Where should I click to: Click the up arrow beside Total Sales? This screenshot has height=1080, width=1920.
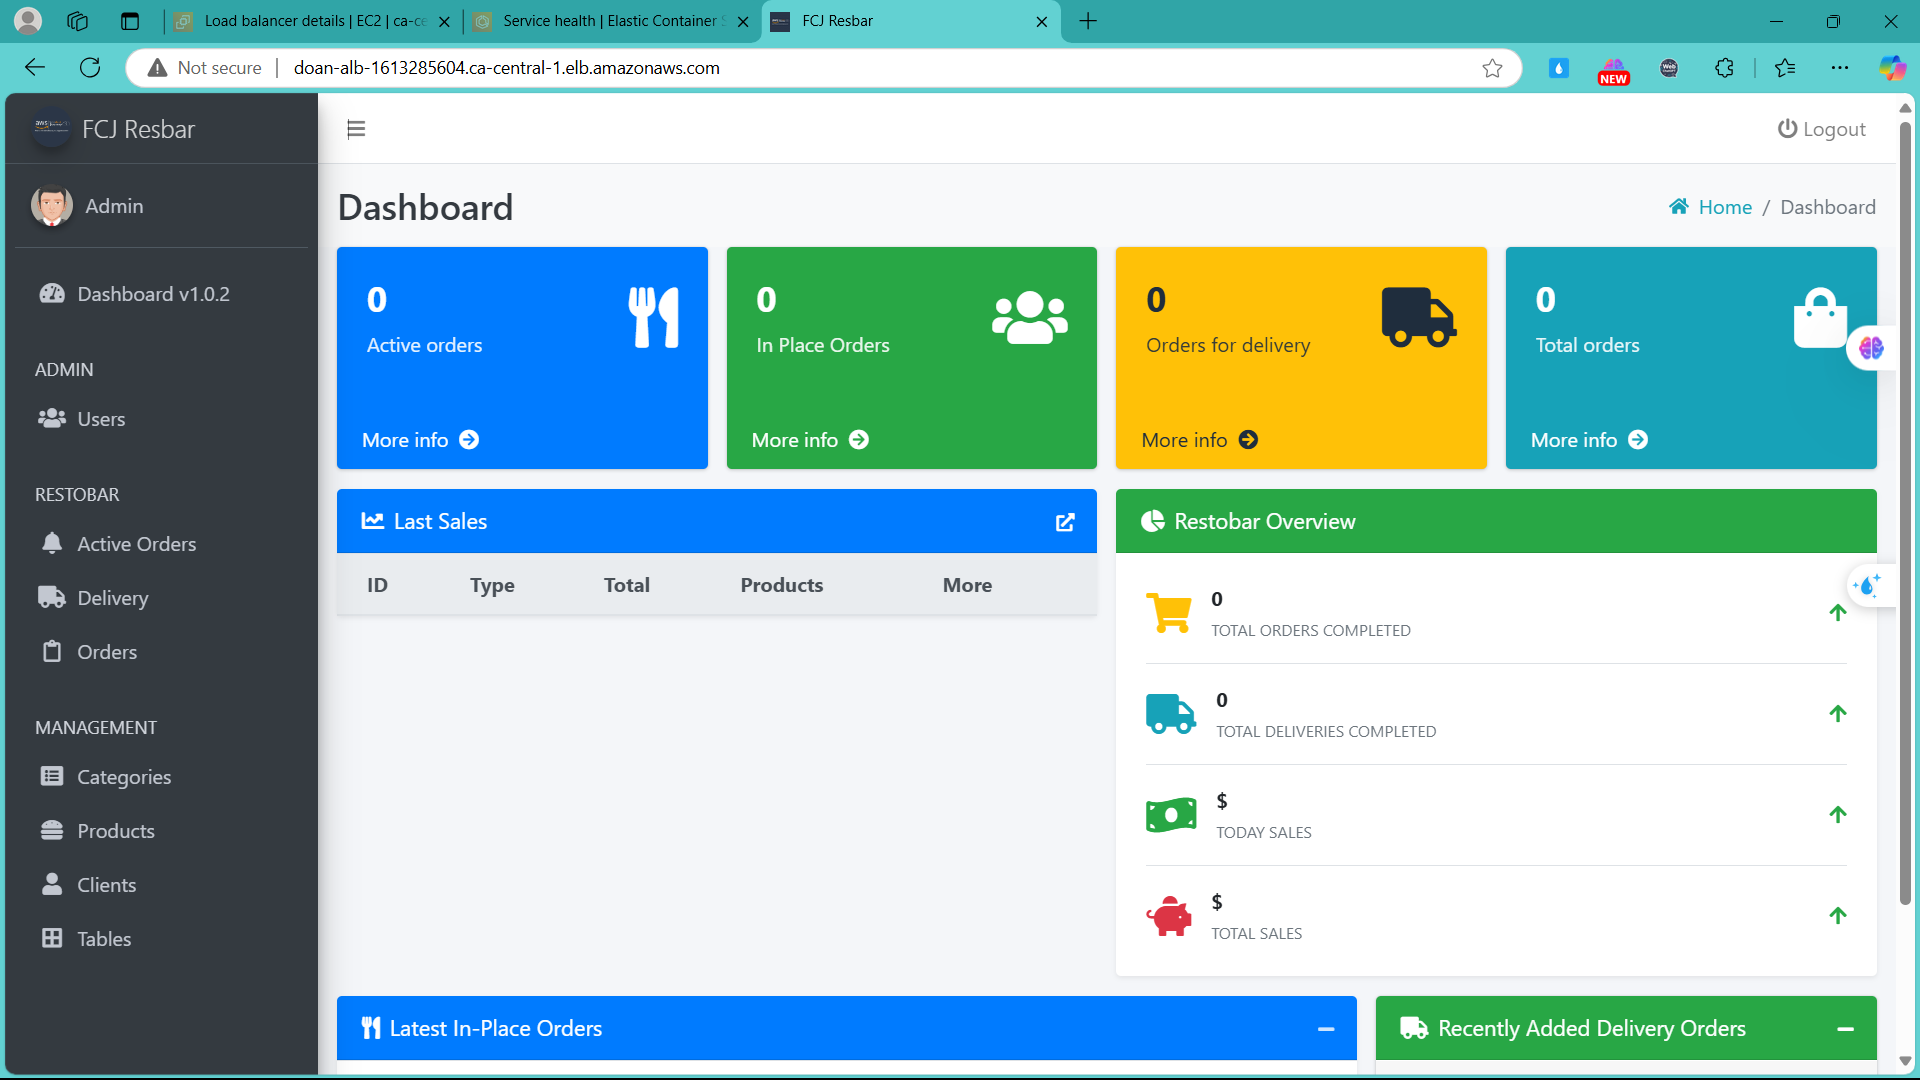(1838, 916)
